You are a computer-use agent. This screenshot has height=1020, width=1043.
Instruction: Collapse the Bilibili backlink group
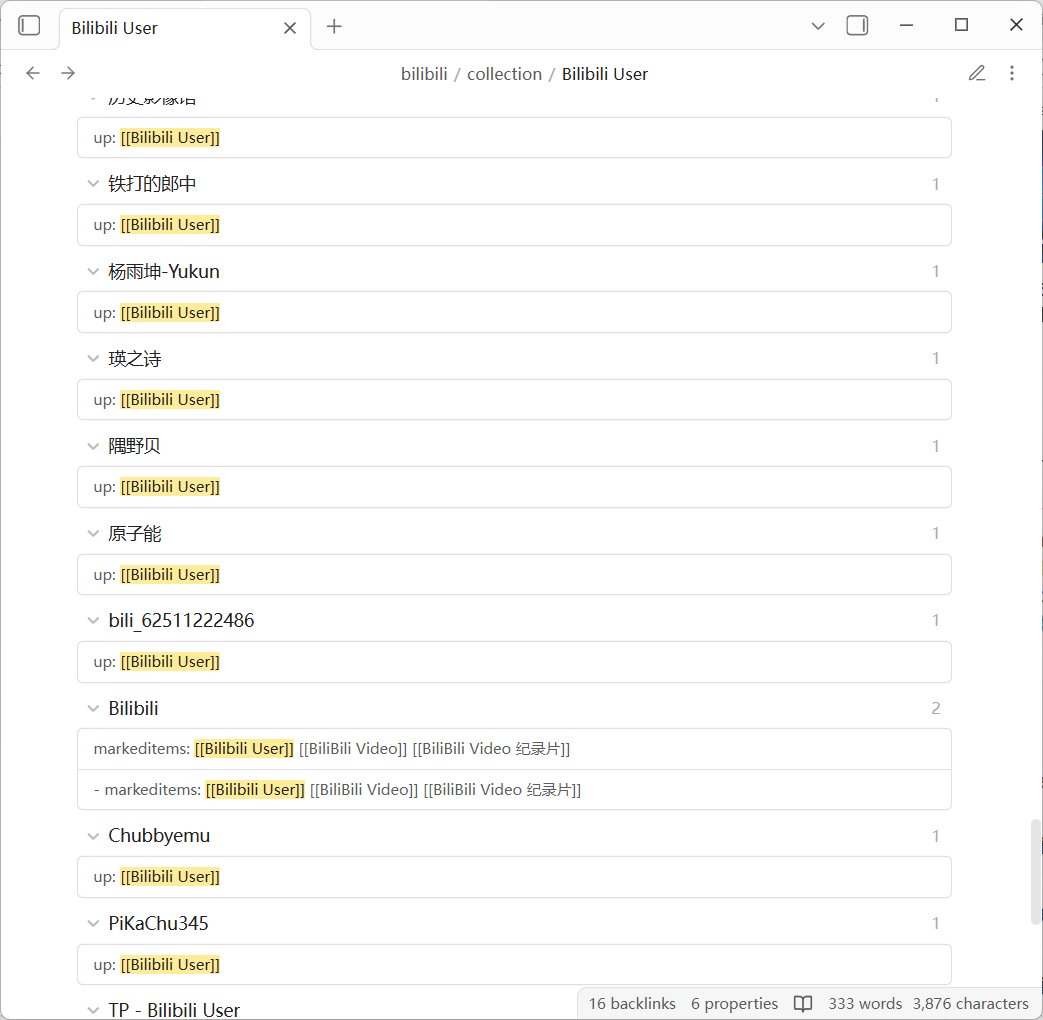[93, 708]
